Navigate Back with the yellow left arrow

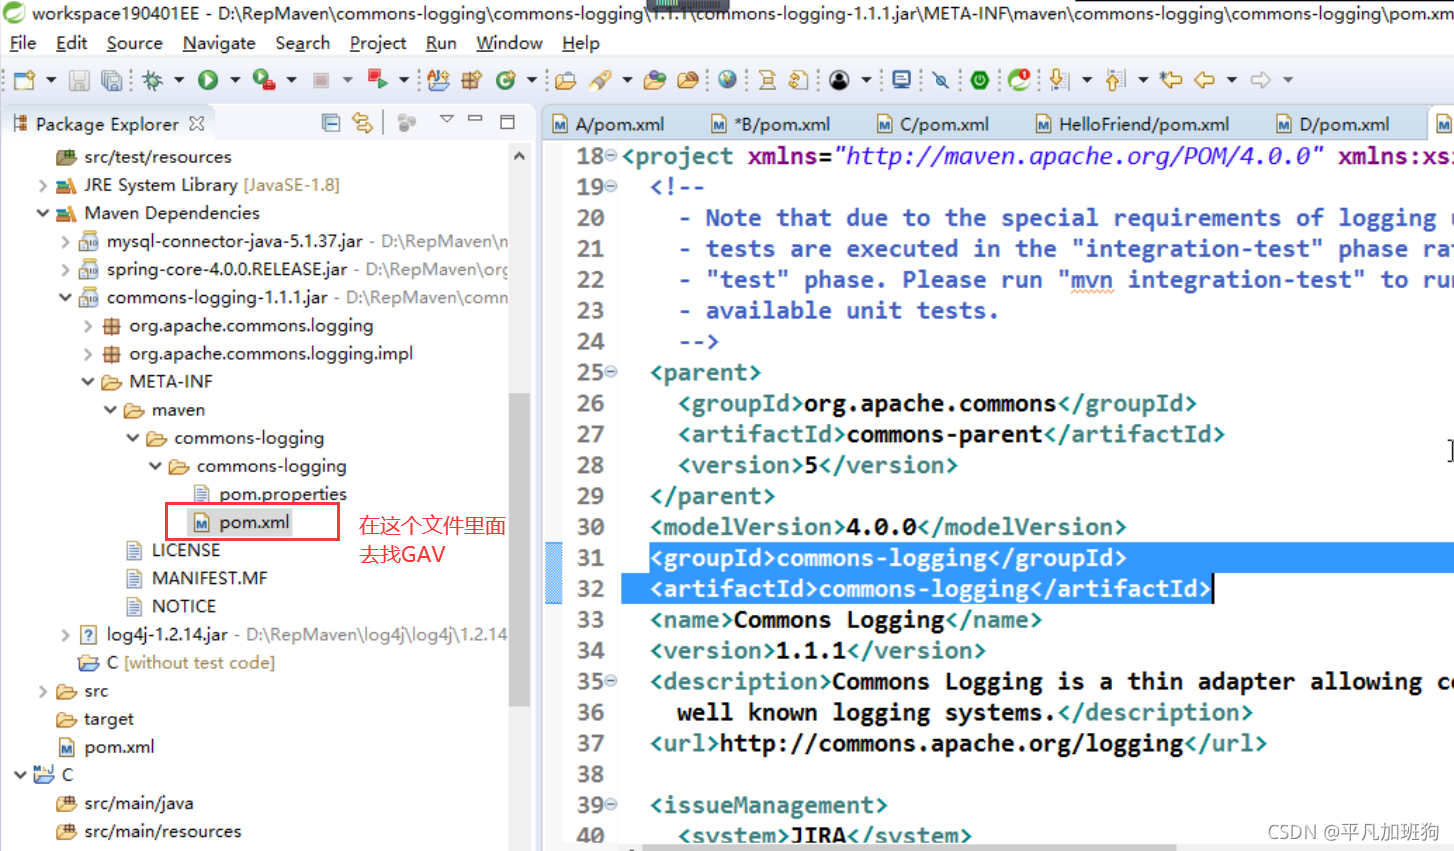click(1205, 80)
